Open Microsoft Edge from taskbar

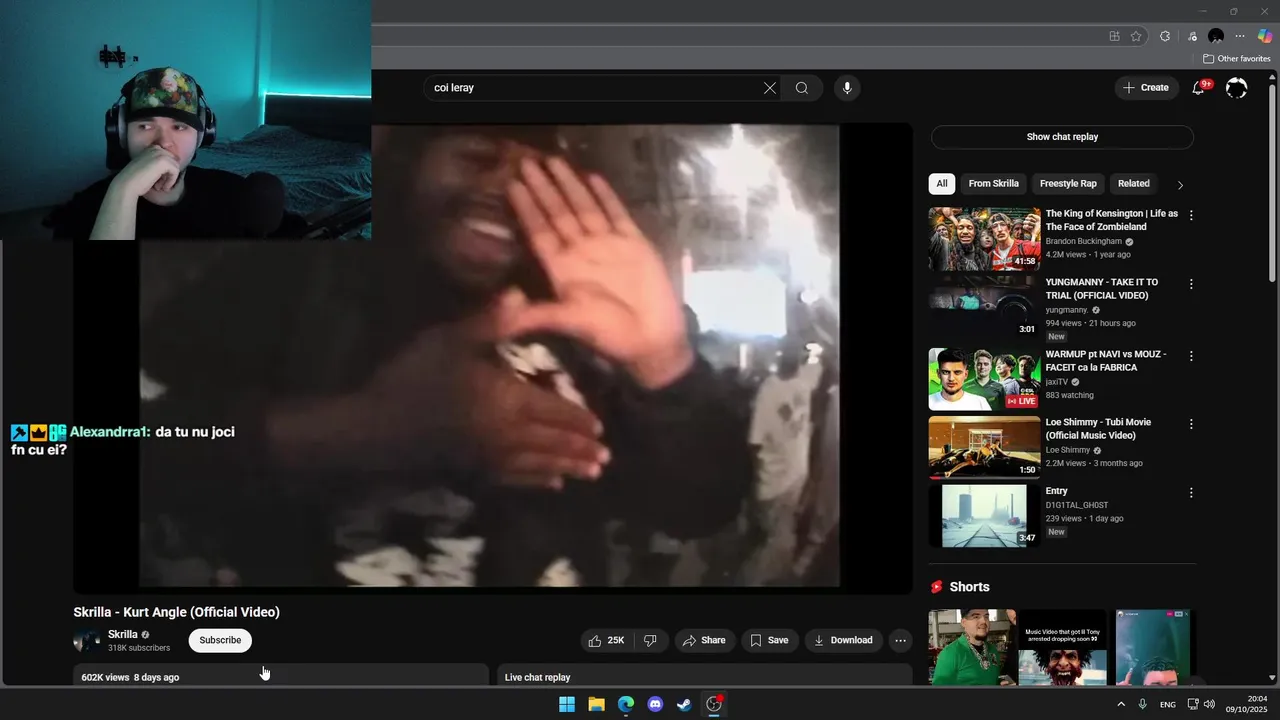pos(626,704)
